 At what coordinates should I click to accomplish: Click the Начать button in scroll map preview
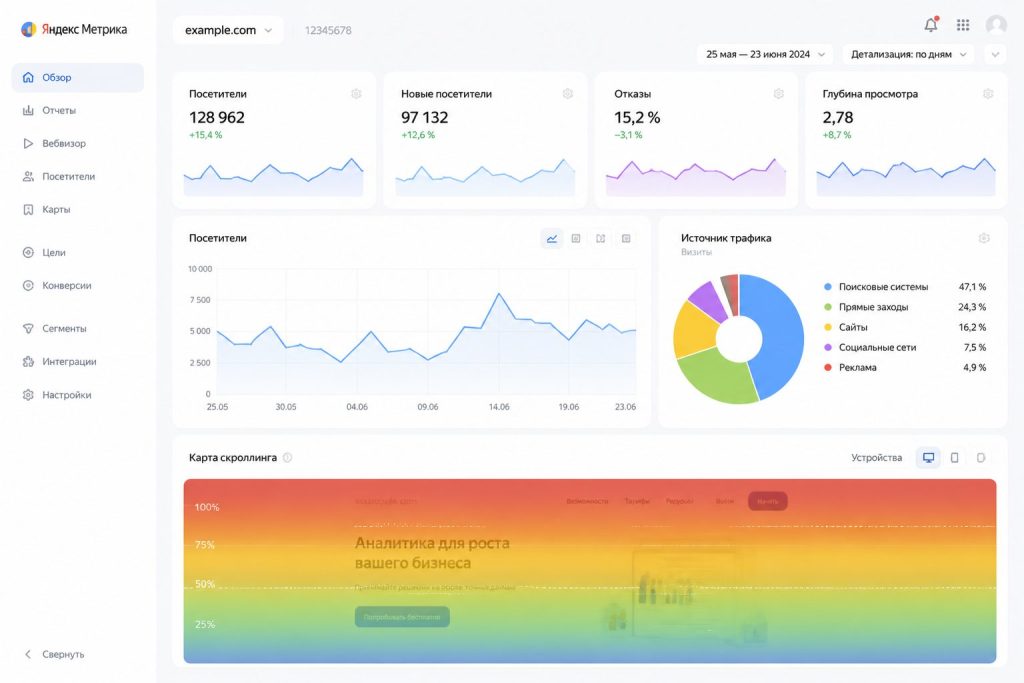tap(767, 501)
